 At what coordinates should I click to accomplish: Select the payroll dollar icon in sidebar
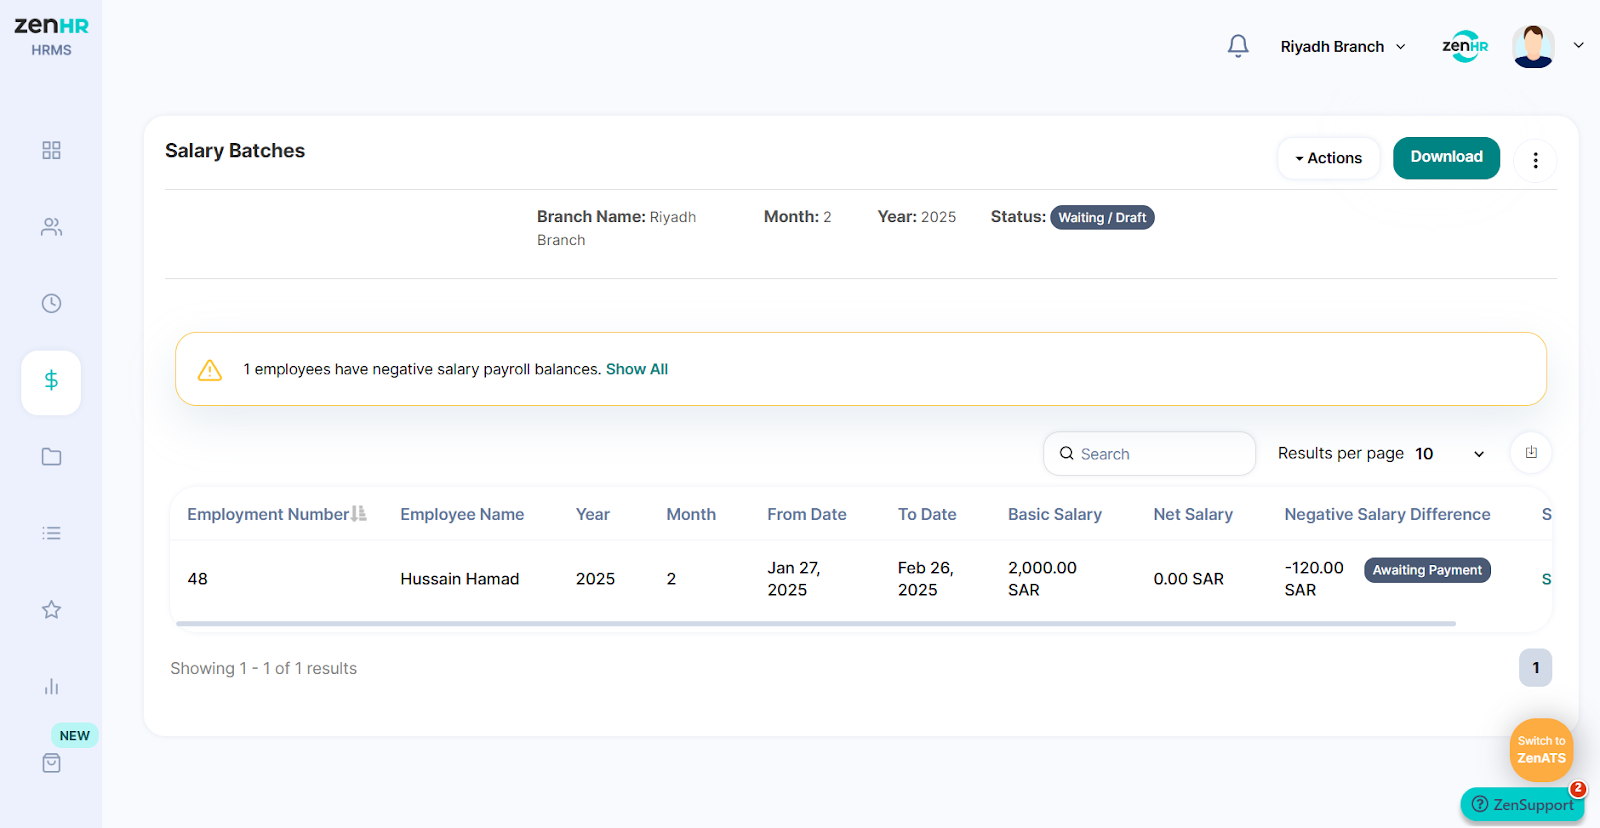(51, 381)
